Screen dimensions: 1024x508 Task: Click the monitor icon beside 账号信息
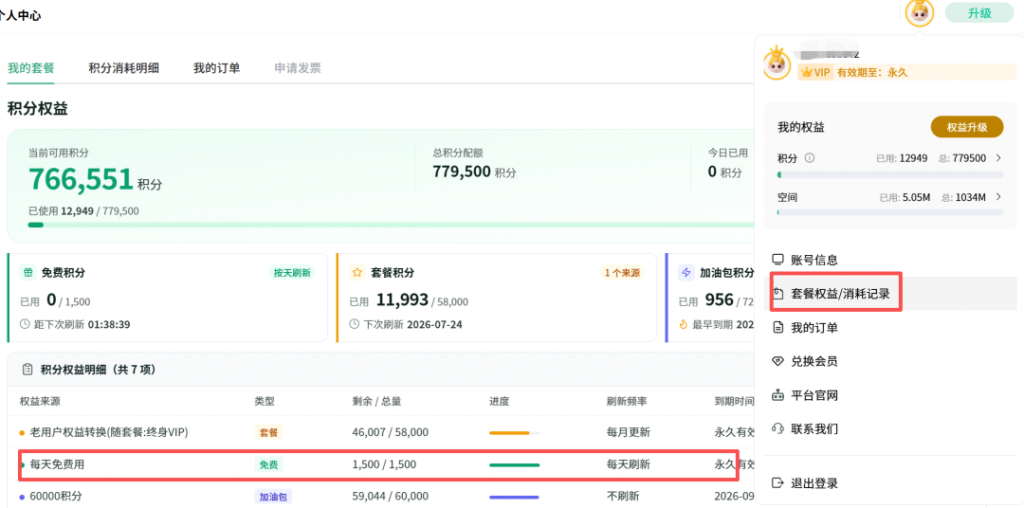[x=778, y=259]
